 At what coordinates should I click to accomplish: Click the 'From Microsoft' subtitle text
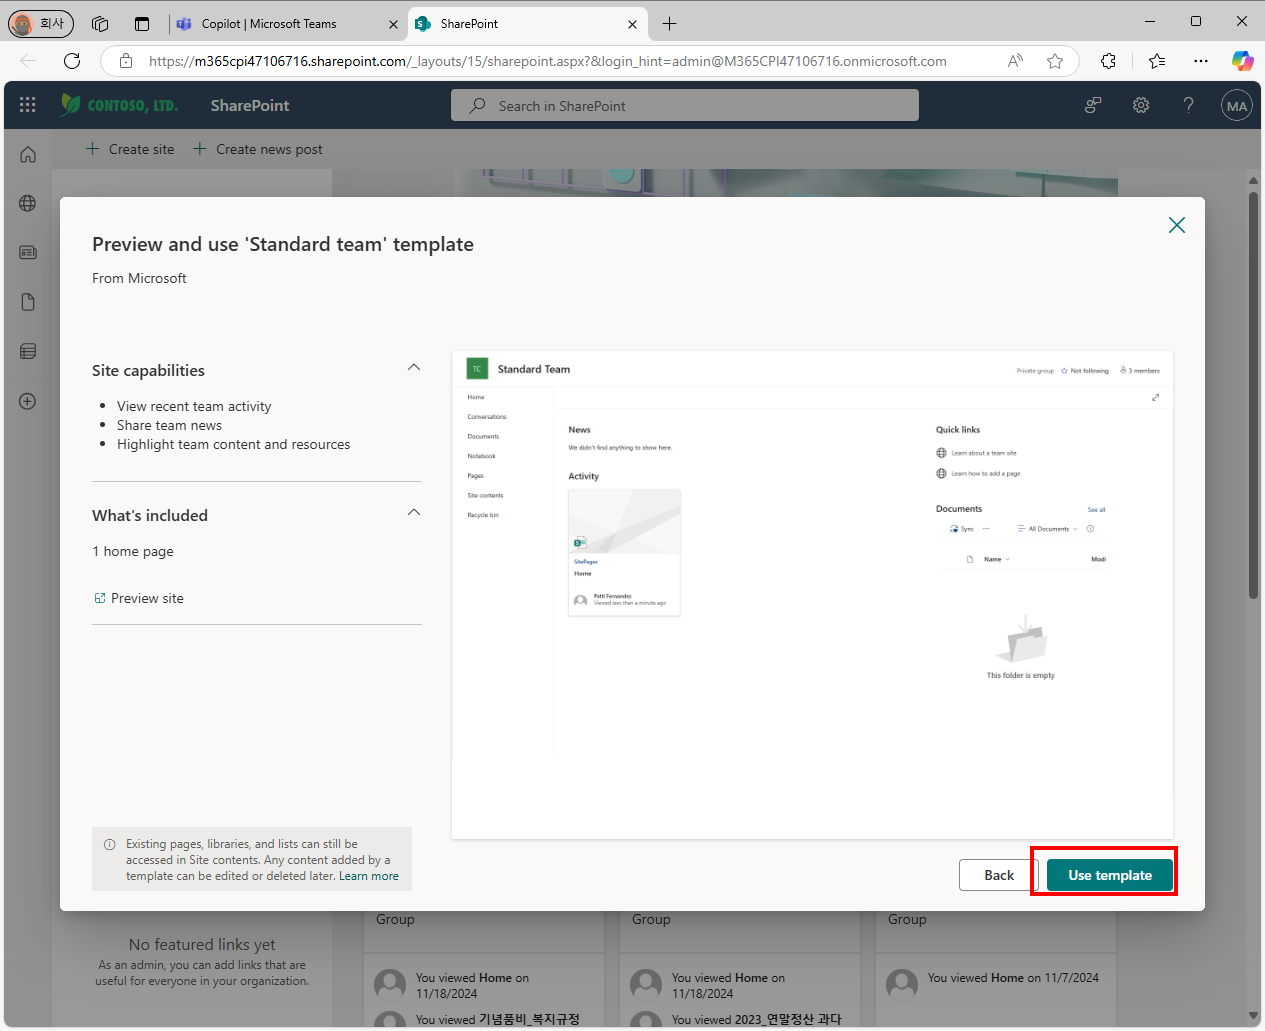pos(139,278)
